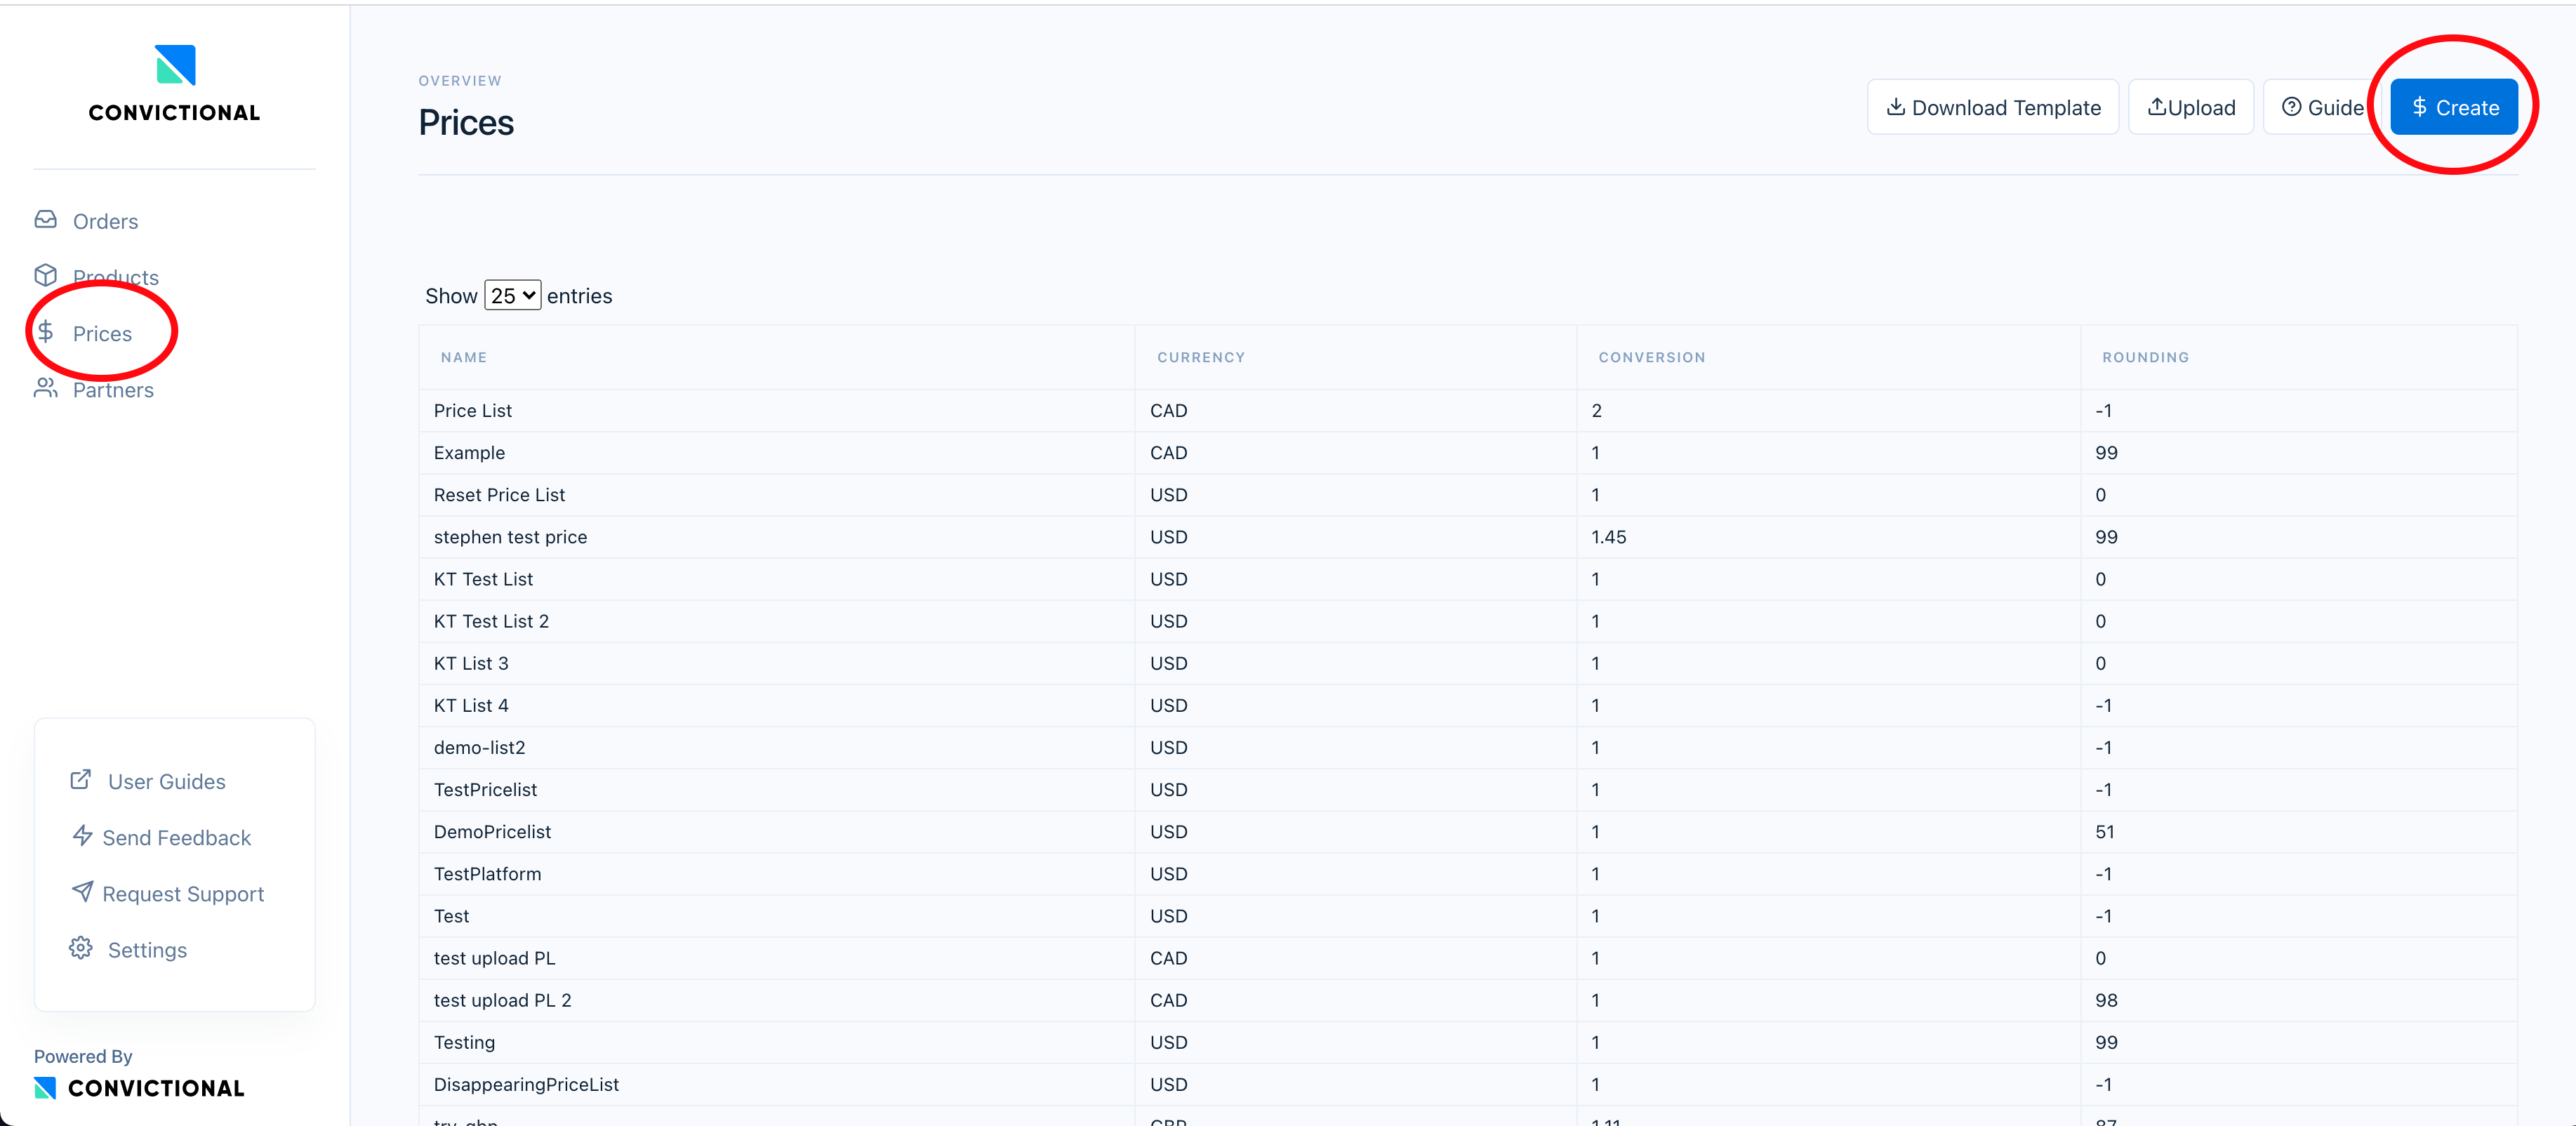Screen dimensions: 2576x1126
Task: Go to Prices in the sidebar
Action: coord(102,334)
